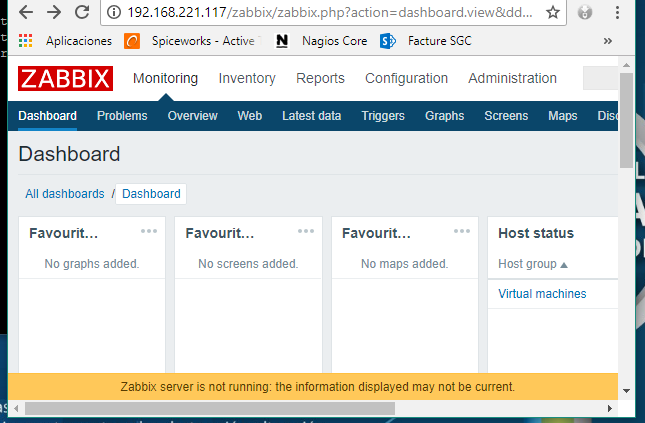Reload the page with the refresh icon
645x423 pixels.
pyautogui.click(x=82, y=12)
